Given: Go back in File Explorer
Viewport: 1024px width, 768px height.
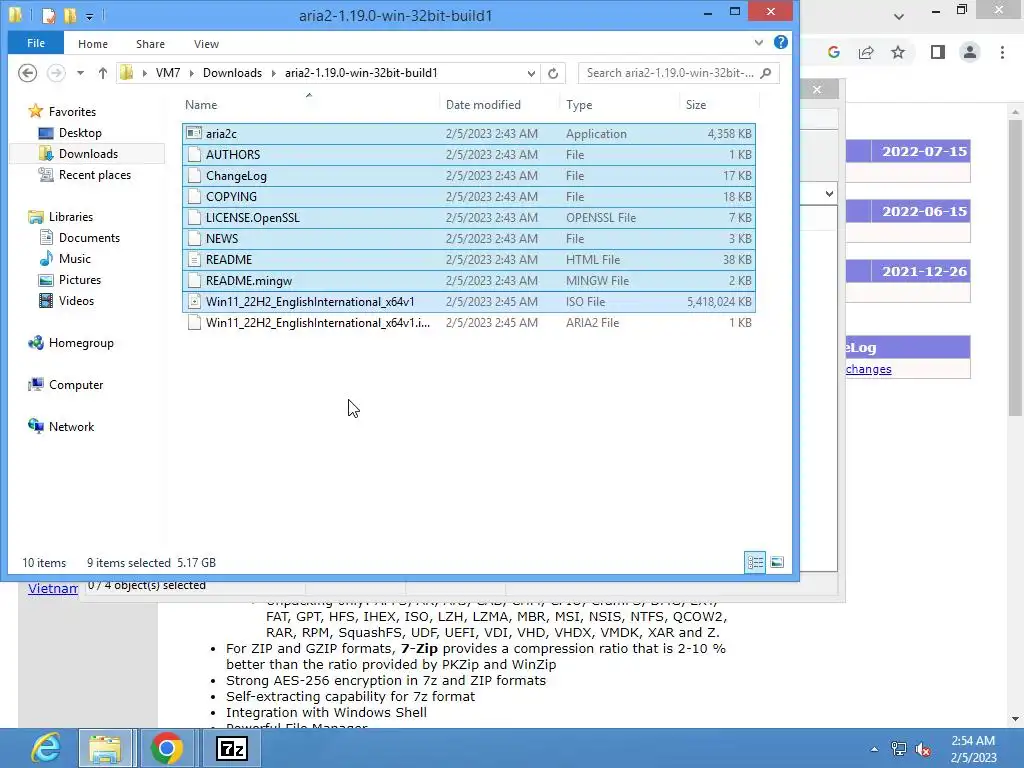Looking at the screenshot, I should point(27,72).
